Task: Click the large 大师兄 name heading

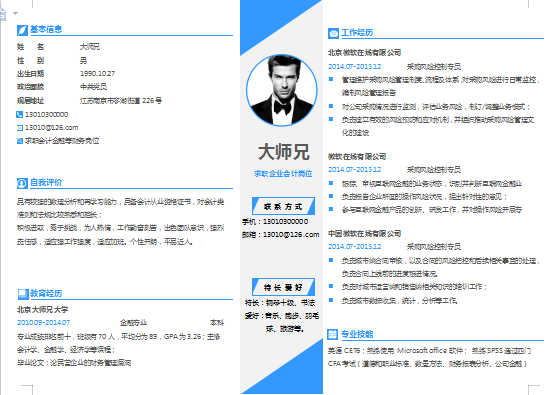Action: tap(283, 152)
